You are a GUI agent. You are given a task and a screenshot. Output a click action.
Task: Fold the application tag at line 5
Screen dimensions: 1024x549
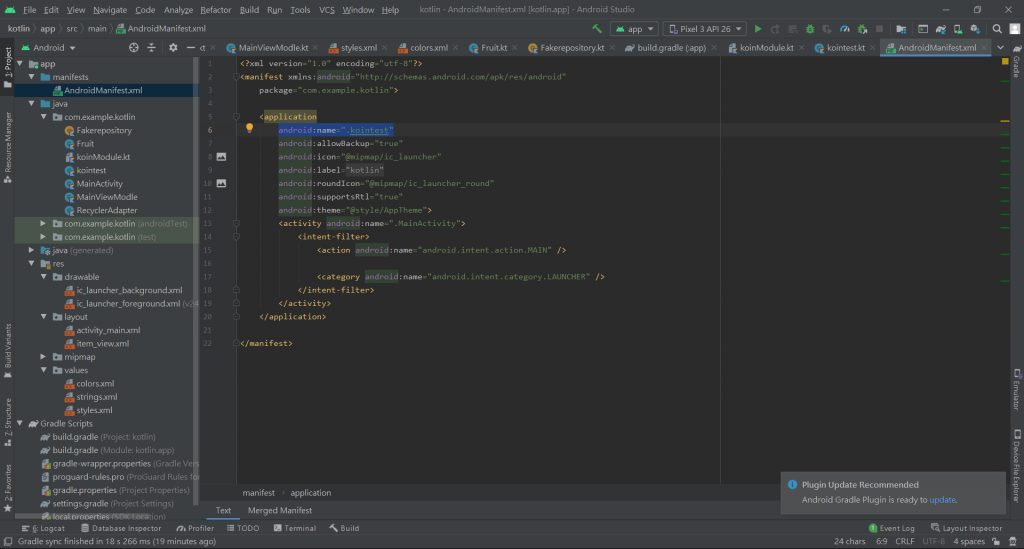(x=236, y=117)
